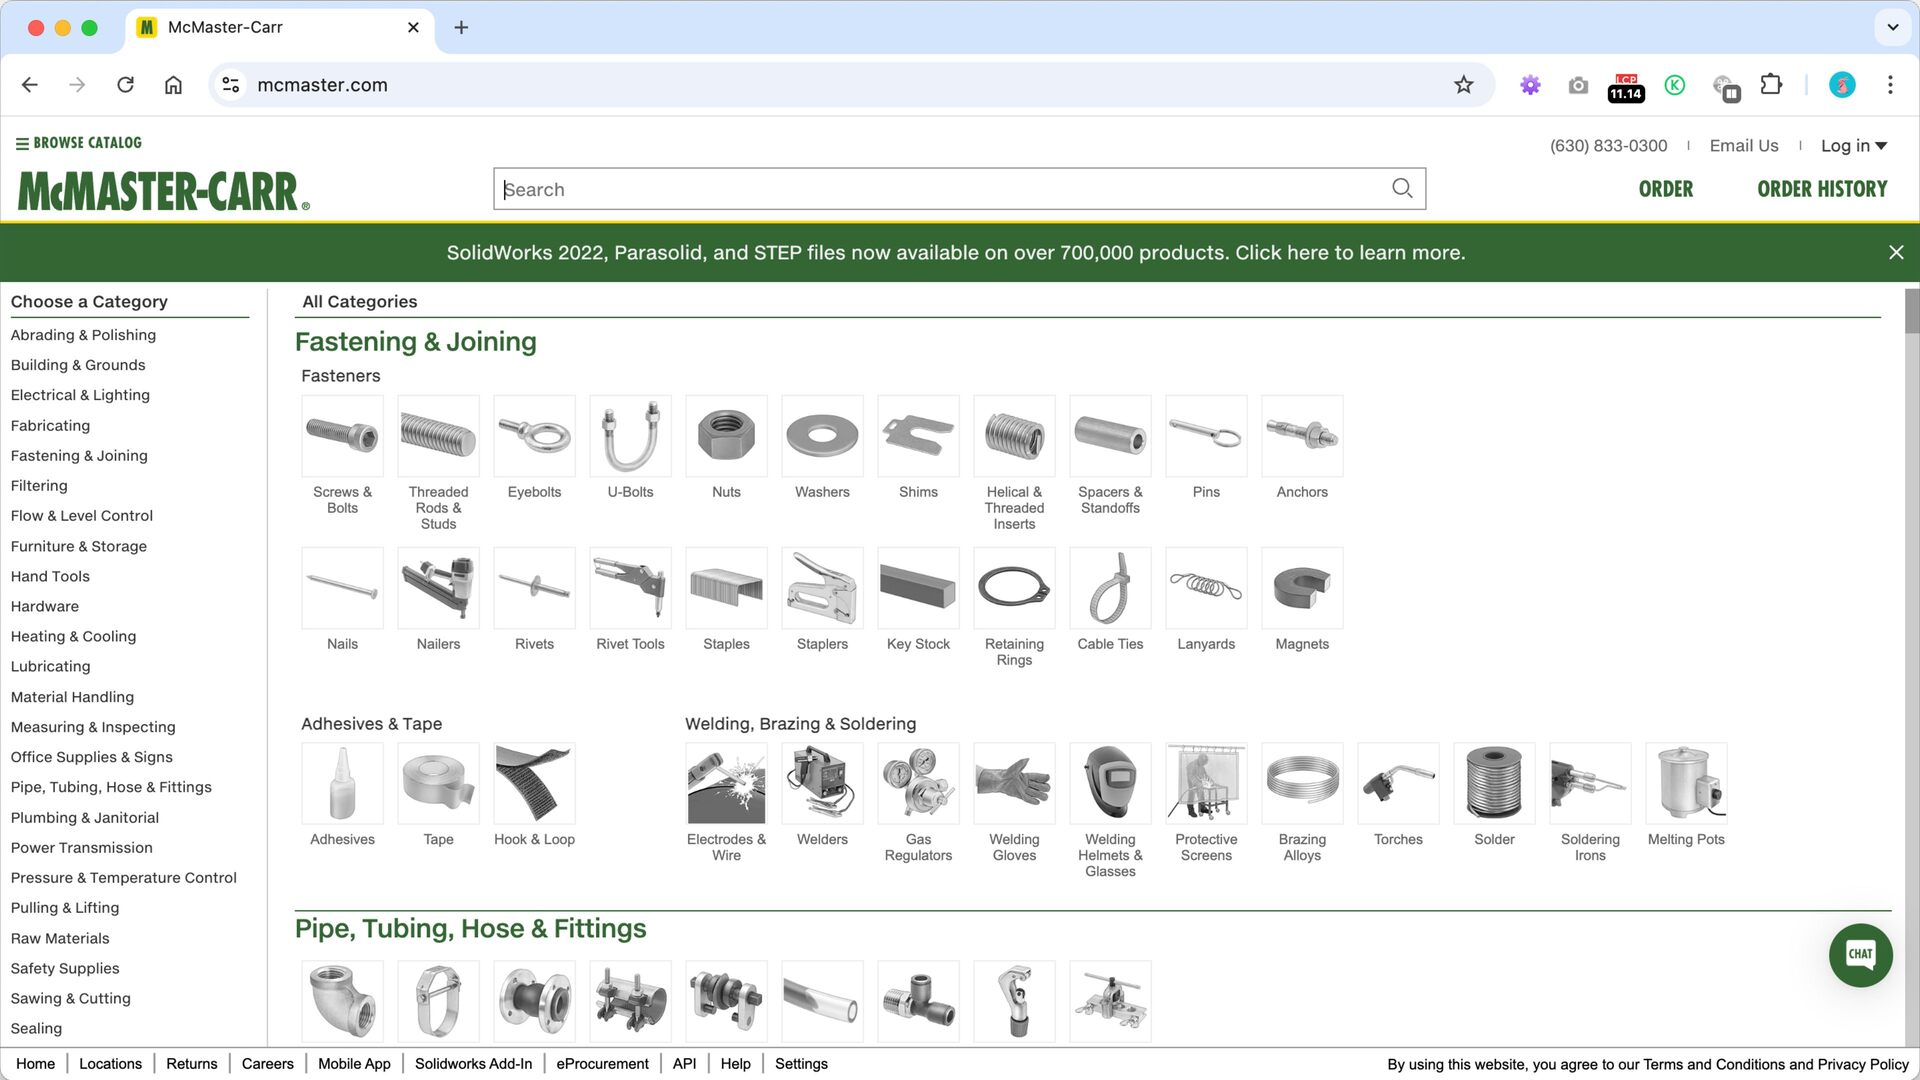Image resolution: width=1920 pixels, height=1080 pixels.
Task: Open browser Extensions puzzle icon
Action: (1771, 85)
